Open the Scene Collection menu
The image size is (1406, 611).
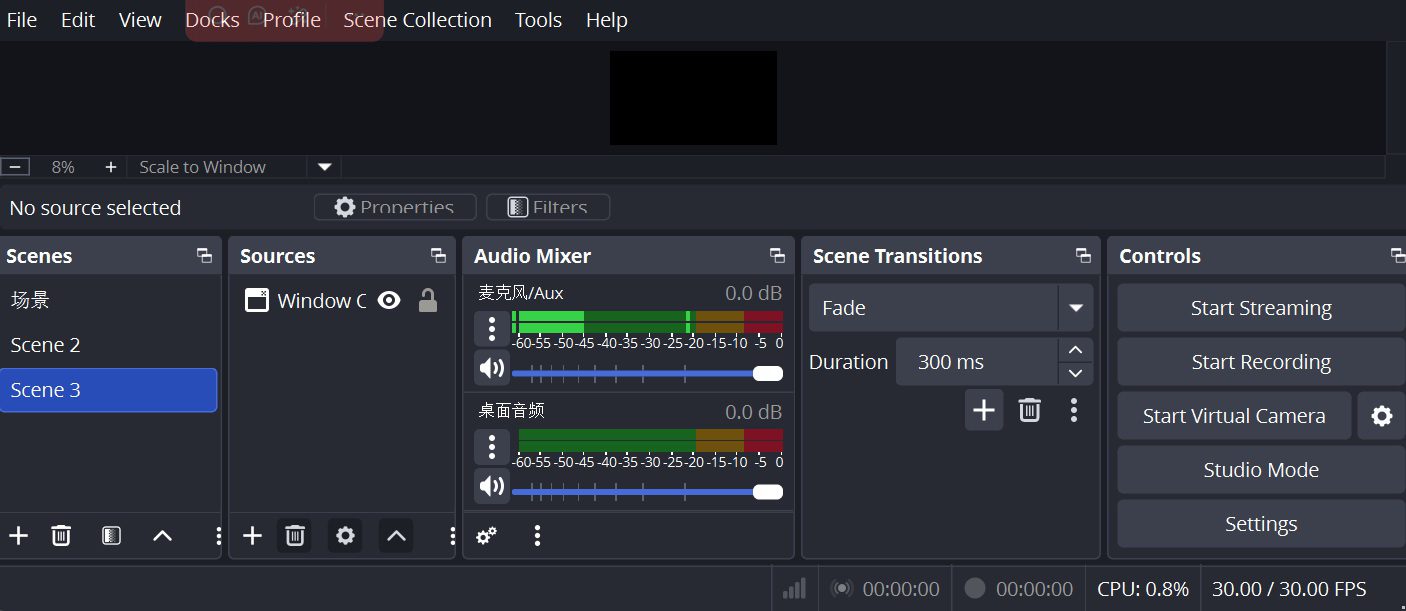click(417, 20)
